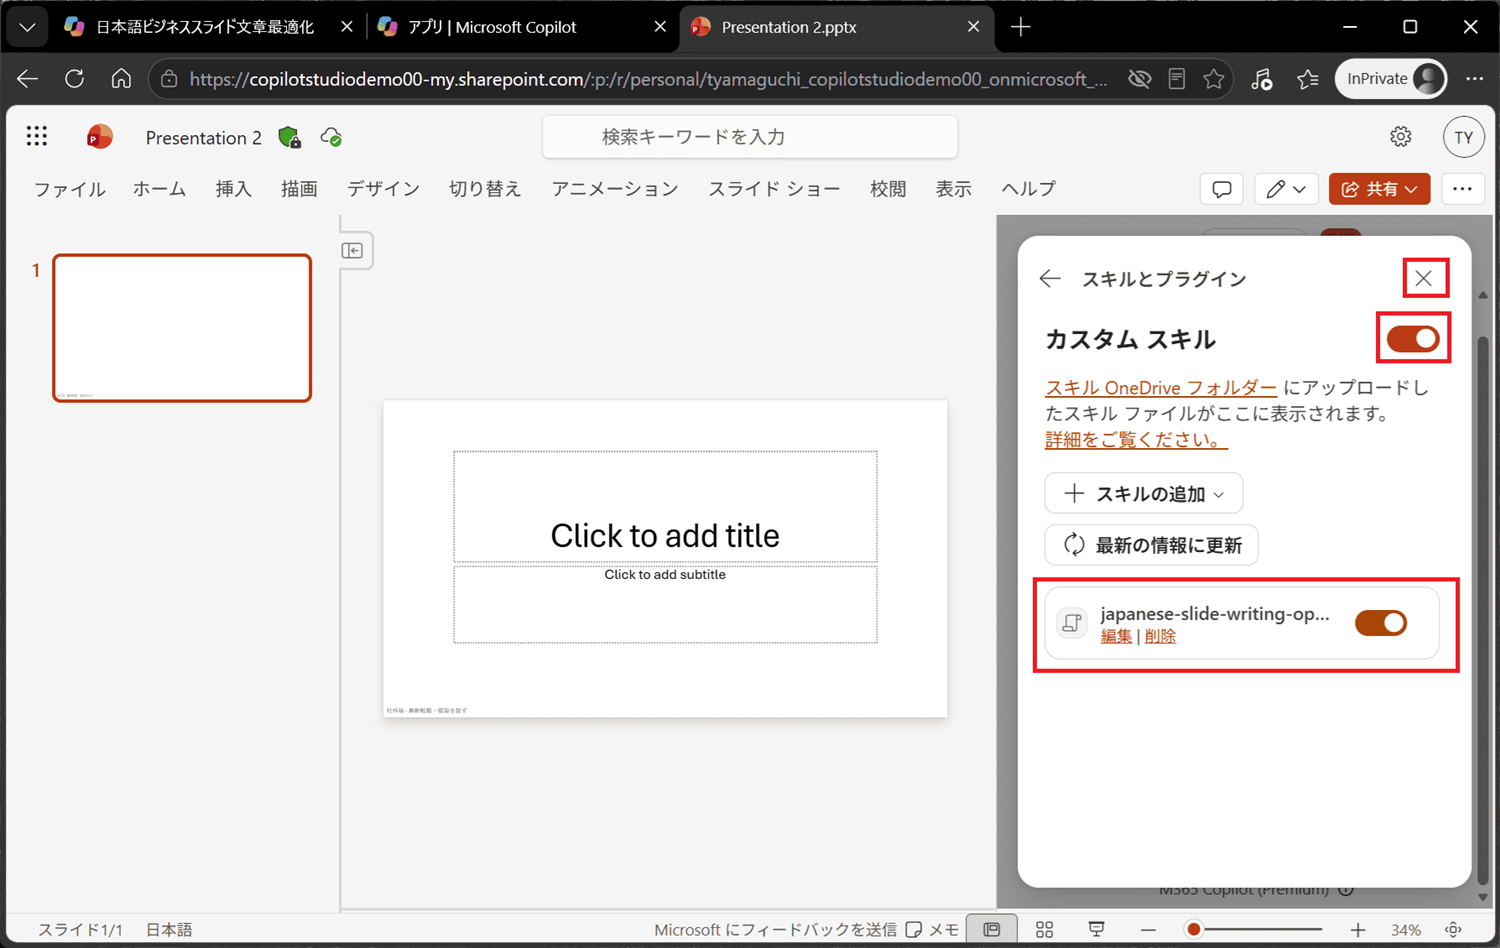Screen dimensions: 1500x948
Task: Click the green shield sensitivity icon
Action: (x=290, y=138)
